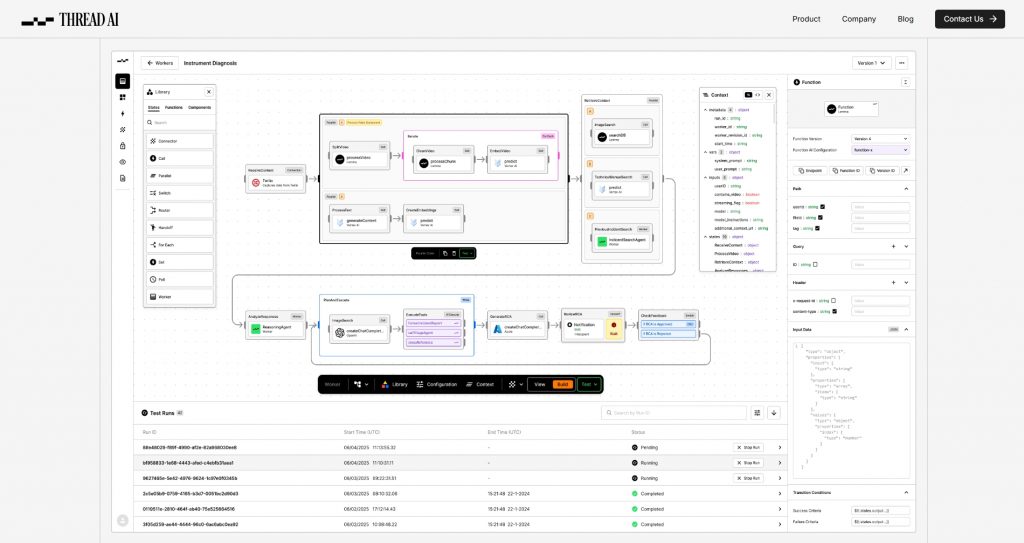Click the download icon in Test Runs

[x=774, y=412]
